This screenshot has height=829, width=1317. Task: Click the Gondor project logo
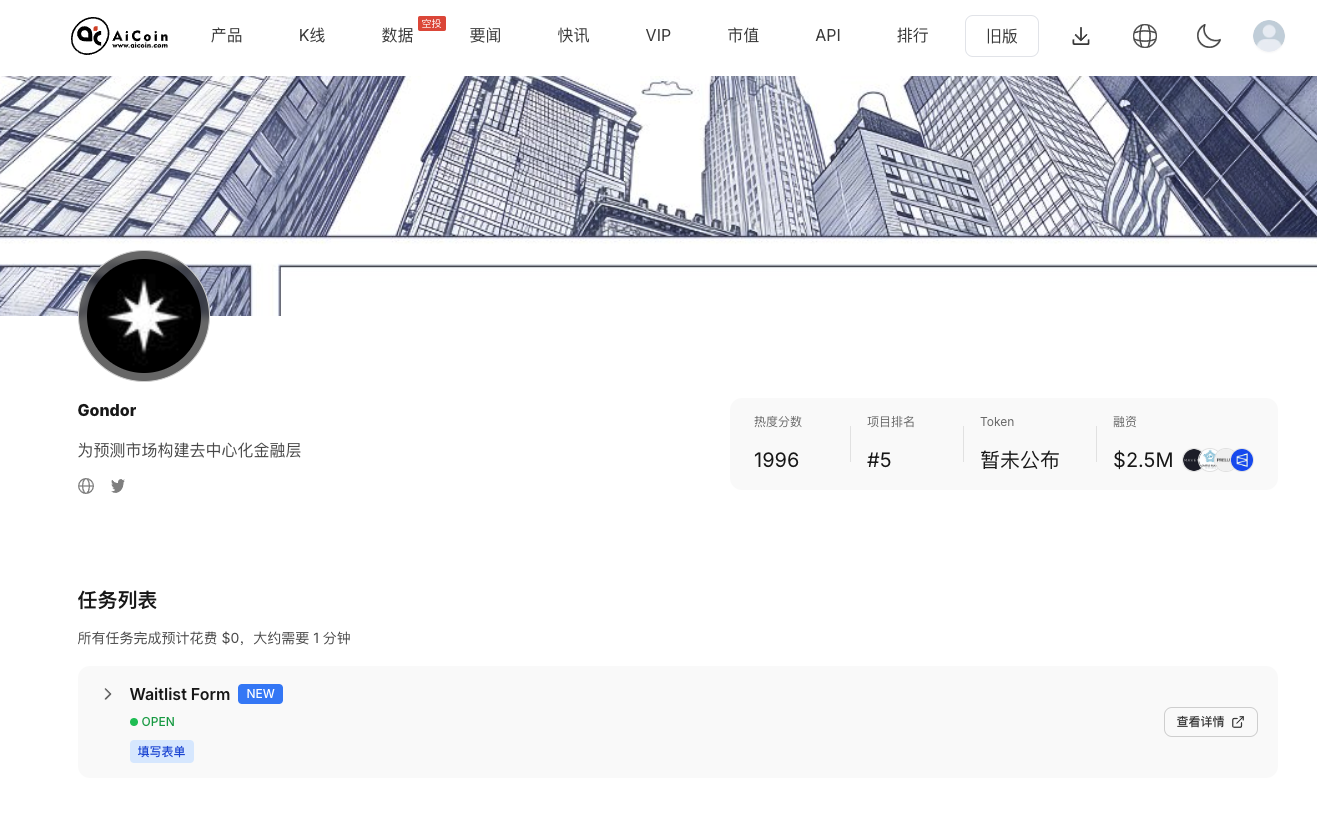tap(143, 315)
